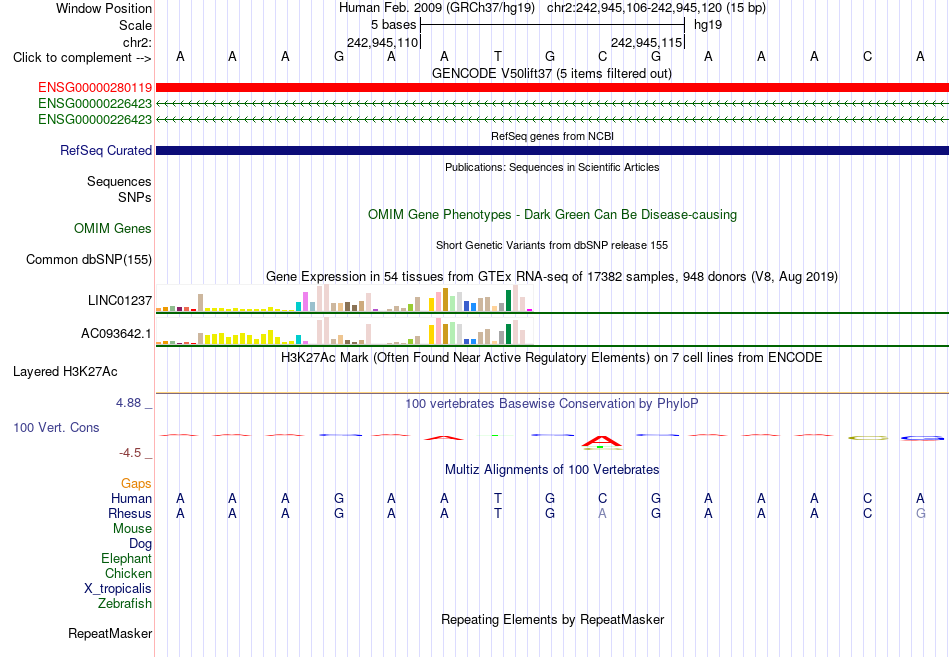Open the RefSeq genes from NCBI title
The image size is (950, 657).
552,136
